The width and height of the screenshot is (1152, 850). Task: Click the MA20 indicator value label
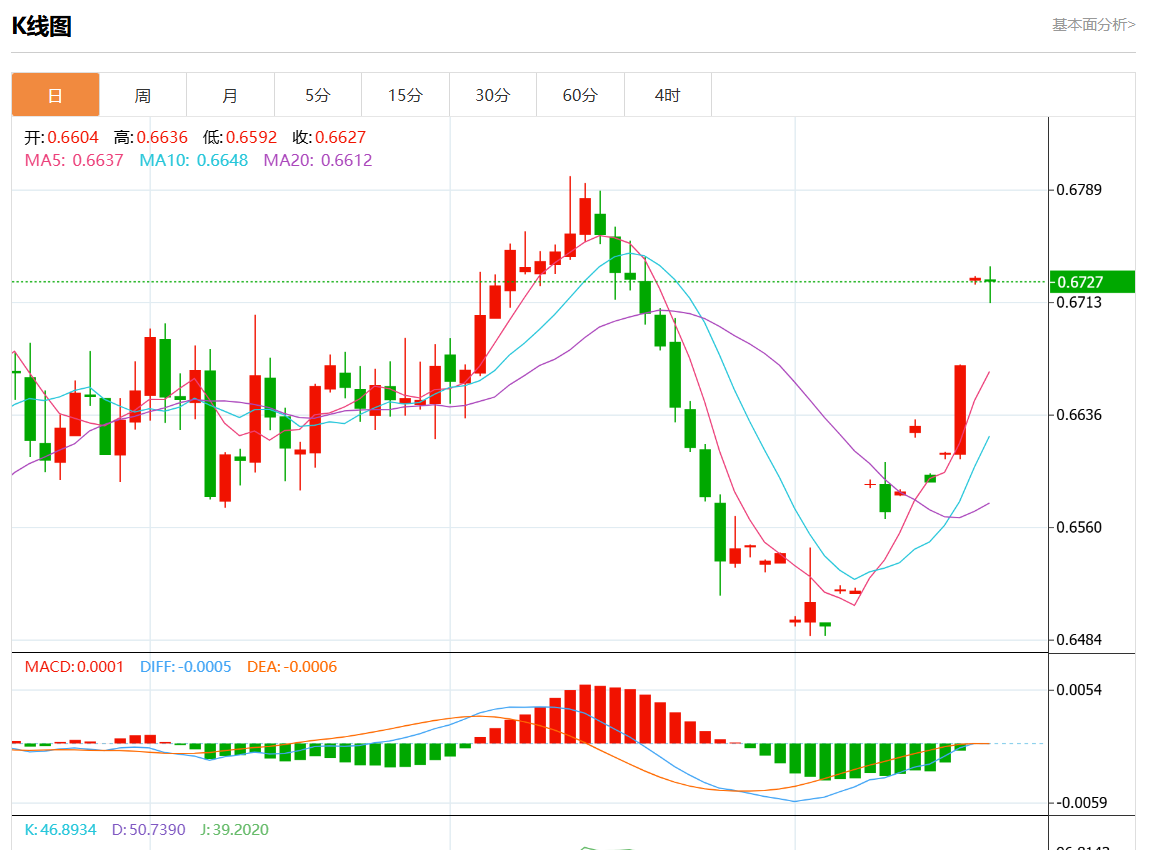pyautogui.click(x=318, y=160)
